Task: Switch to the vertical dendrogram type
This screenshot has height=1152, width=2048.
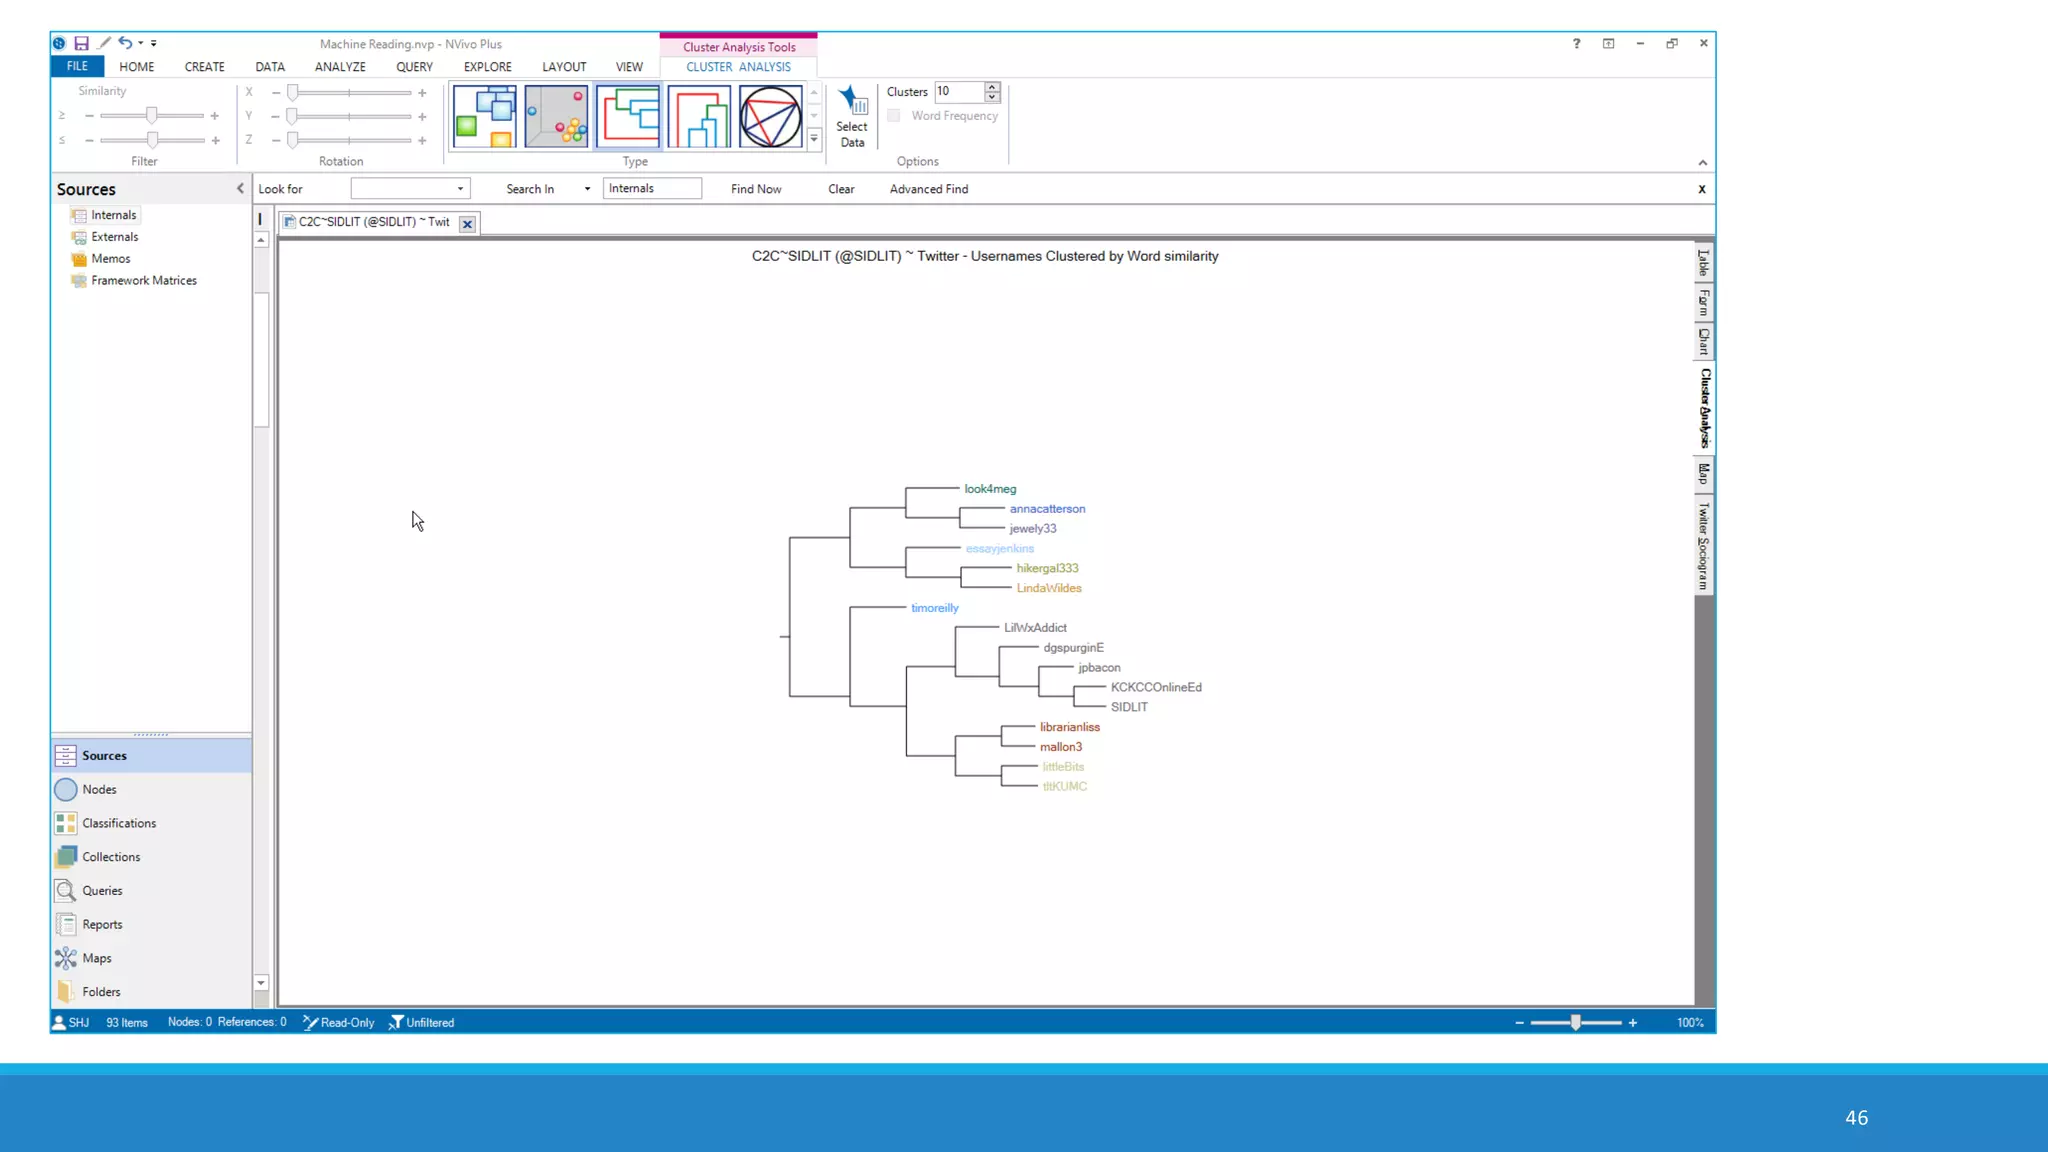Action: pyautogui.click(x=699, y=116)
